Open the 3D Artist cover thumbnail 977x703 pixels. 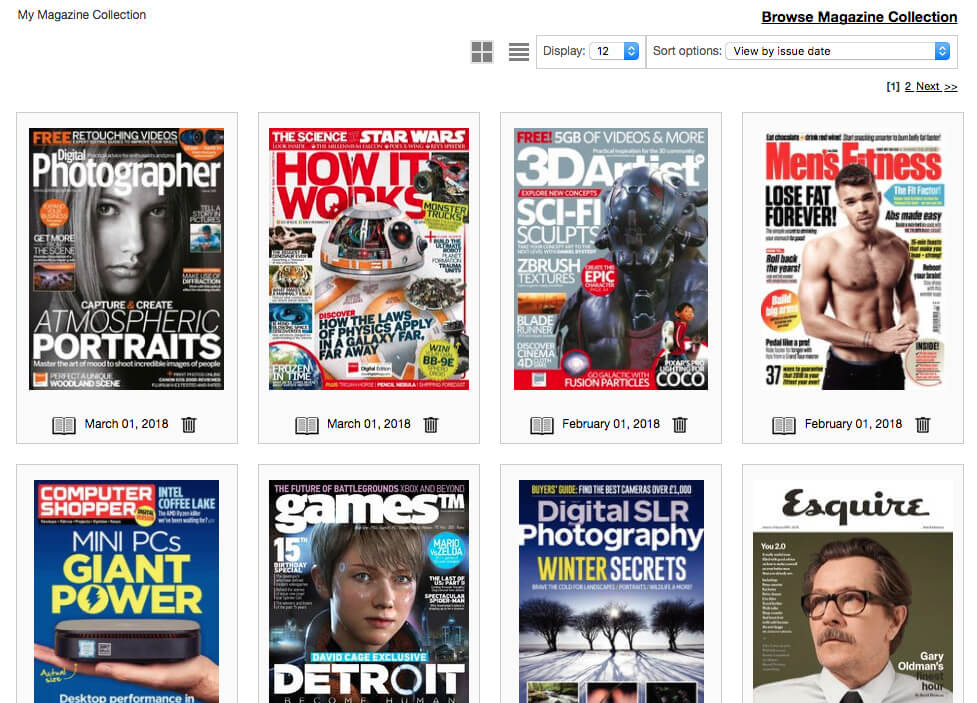[x=611, y=259]
